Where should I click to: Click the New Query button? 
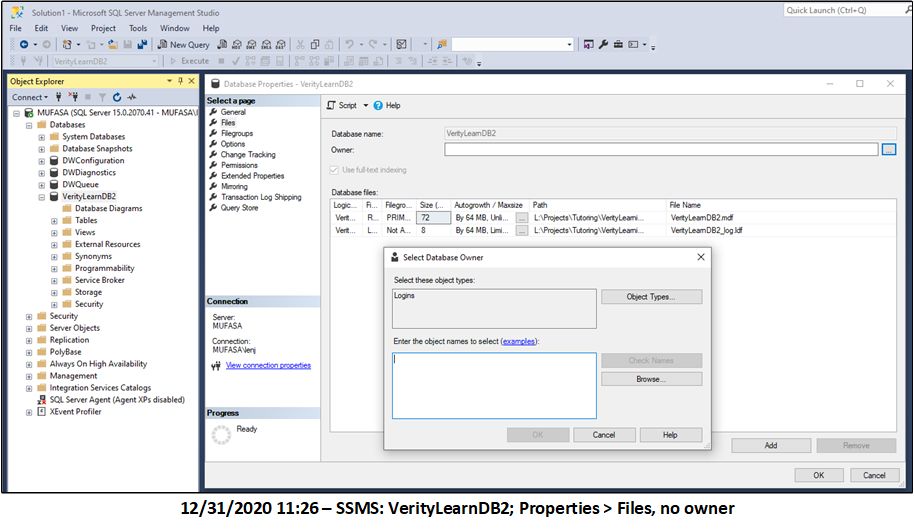(184, 44)
